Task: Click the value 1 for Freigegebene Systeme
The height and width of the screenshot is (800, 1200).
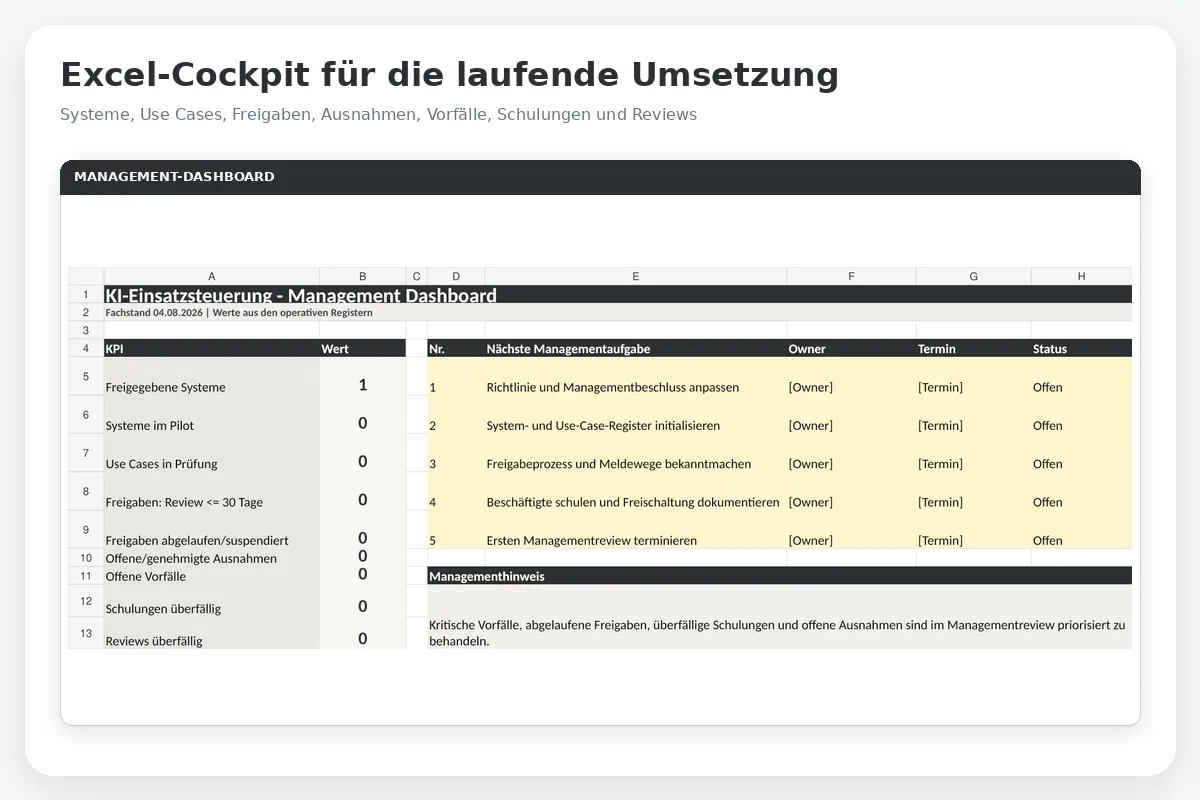Action: tap(362, 376)
